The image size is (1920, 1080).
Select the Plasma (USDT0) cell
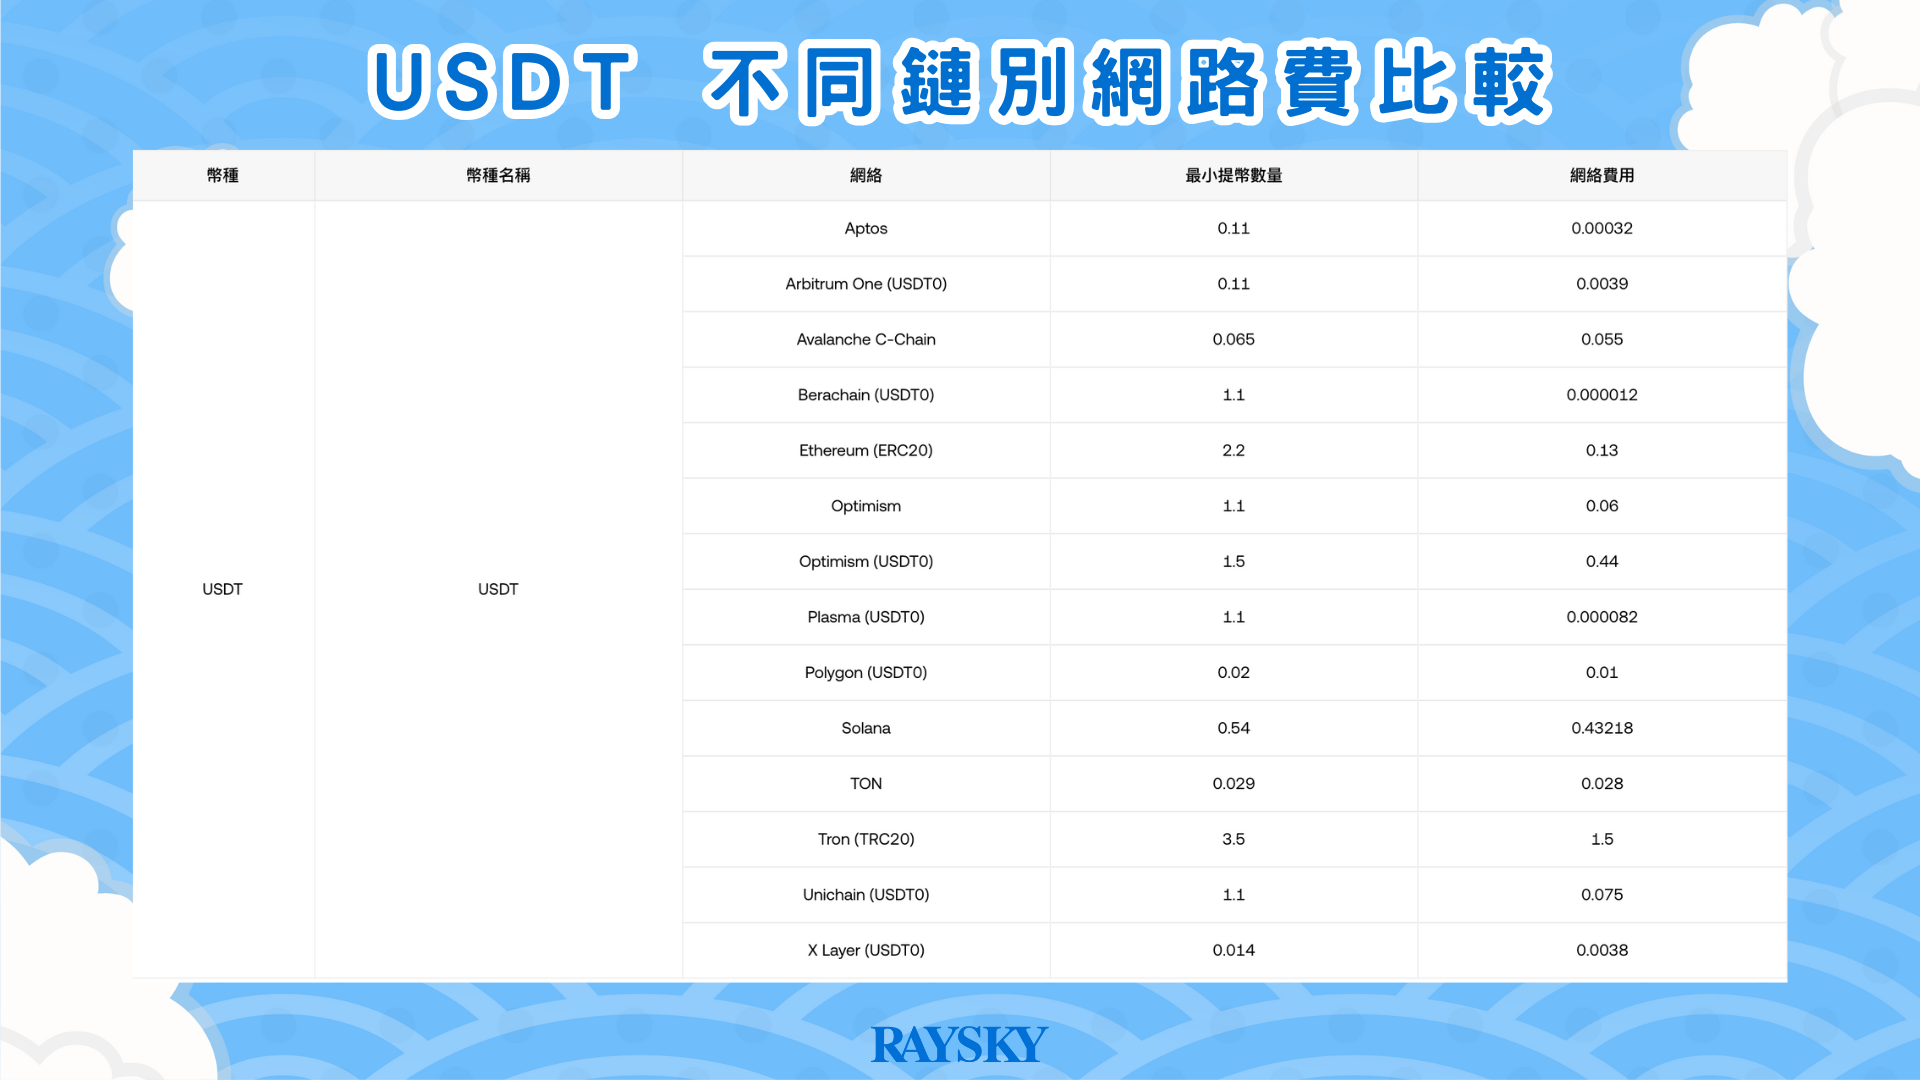pos(866,617)
